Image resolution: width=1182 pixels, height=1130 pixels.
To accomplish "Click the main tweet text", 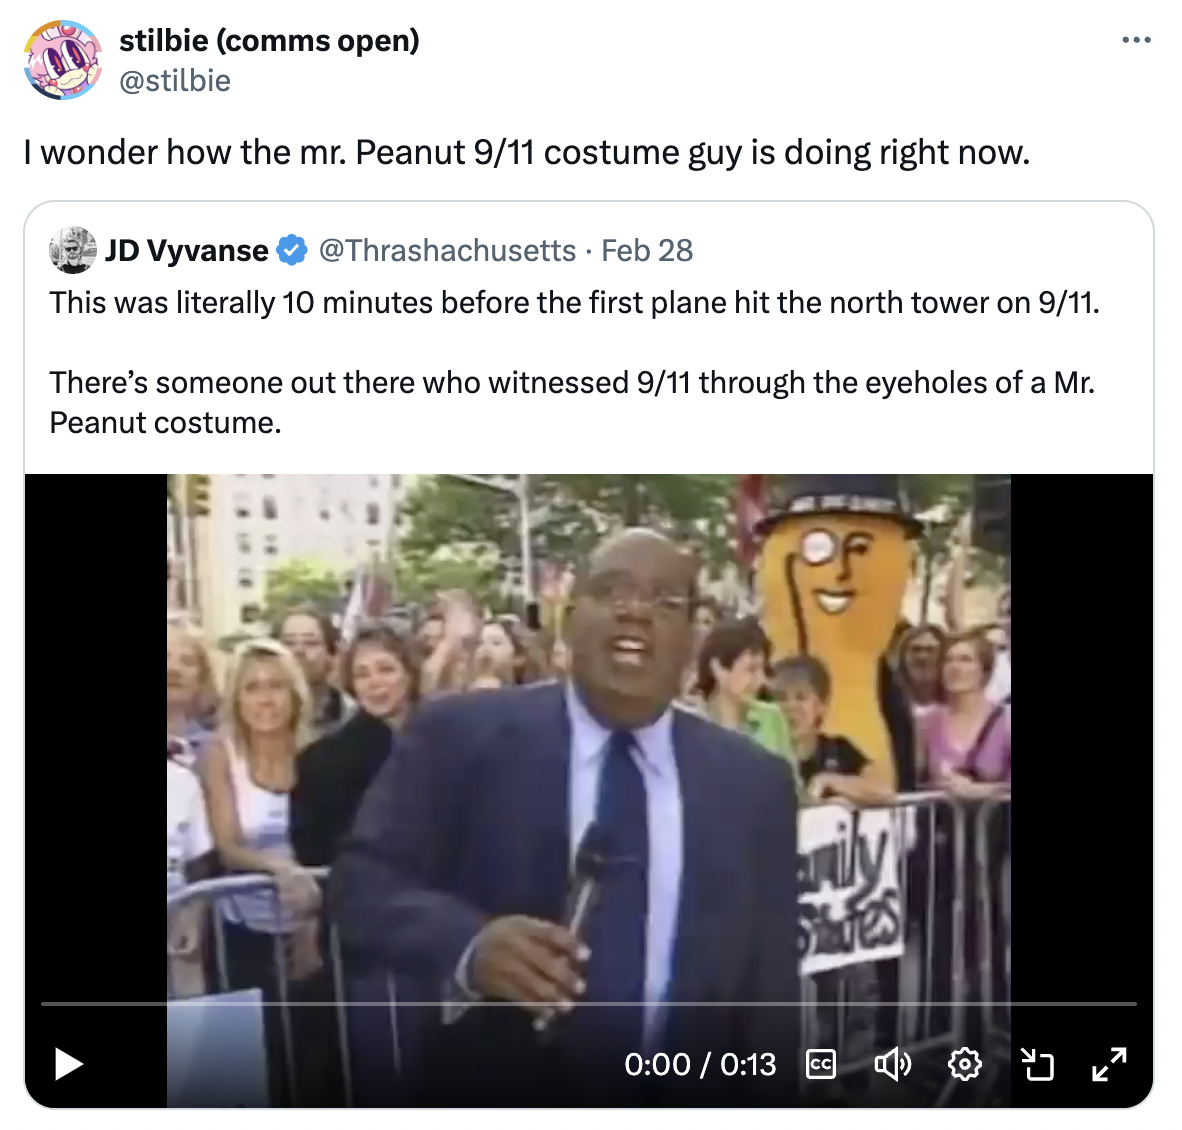I will click(526, 152).
